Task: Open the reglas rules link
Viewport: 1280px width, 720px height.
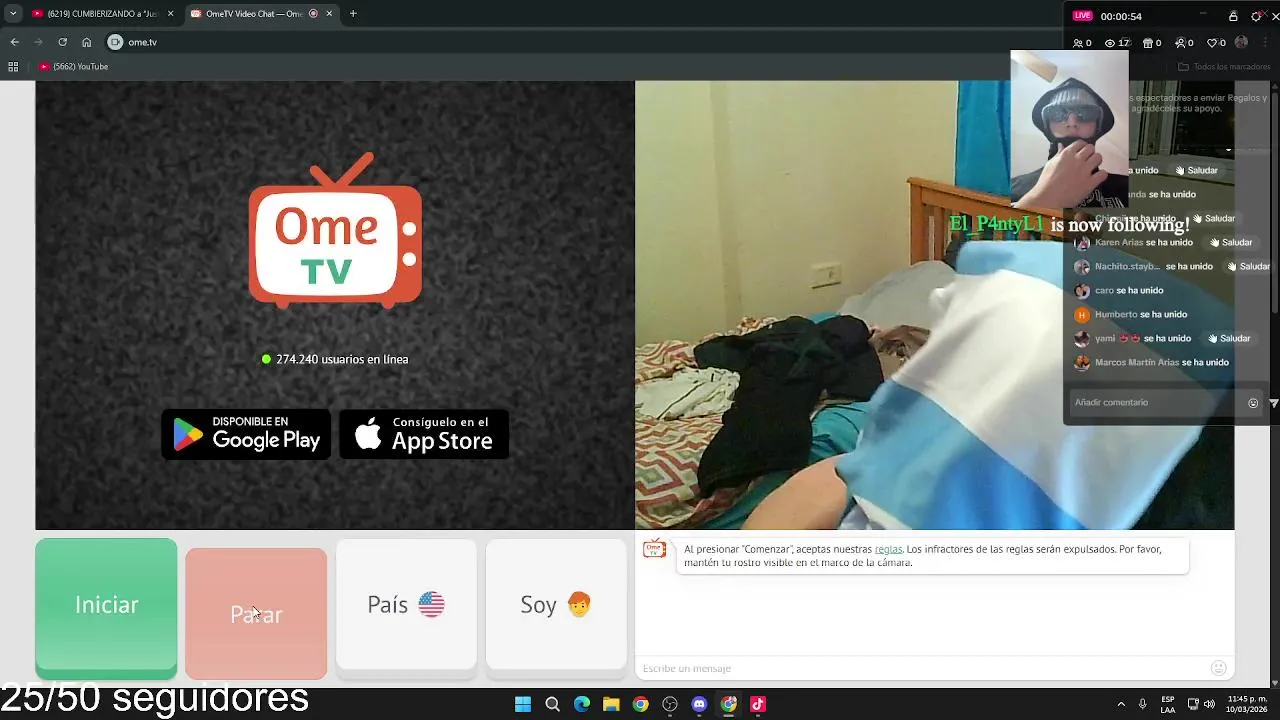Action: [x=888, y=549]
